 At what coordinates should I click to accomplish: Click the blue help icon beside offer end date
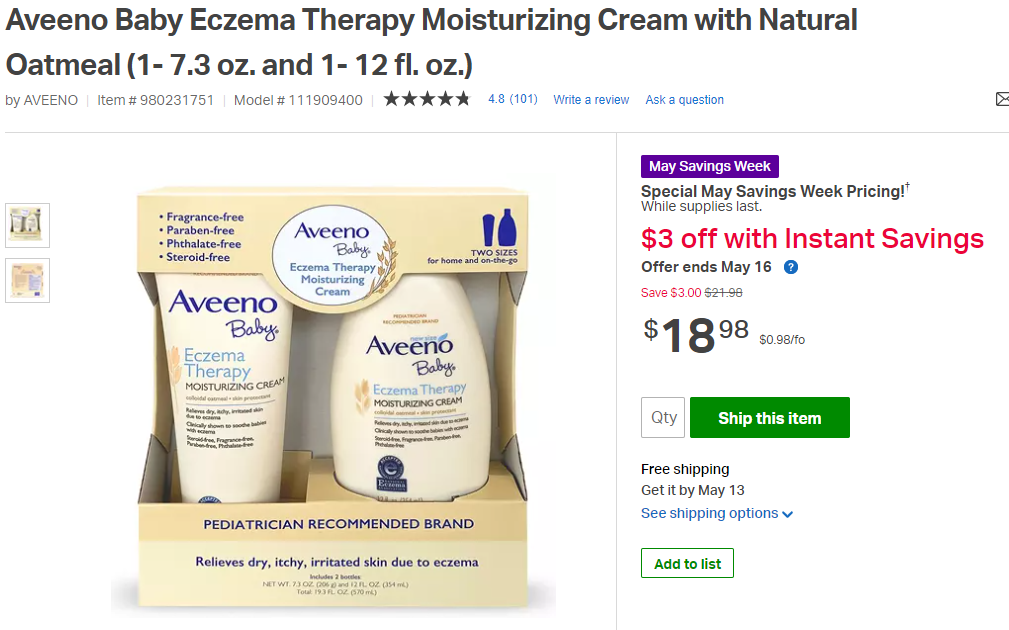(x=791, y=267)
